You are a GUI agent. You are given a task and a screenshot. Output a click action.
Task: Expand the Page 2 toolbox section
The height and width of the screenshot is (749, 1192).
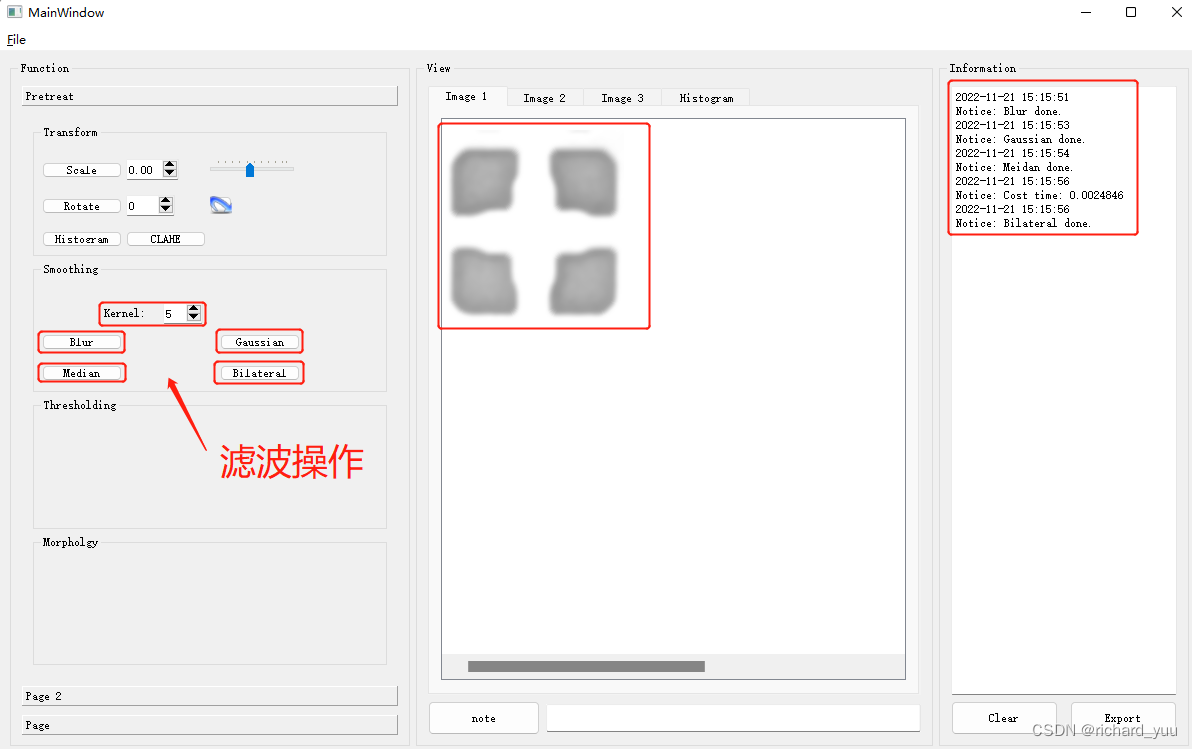point(210,696)
